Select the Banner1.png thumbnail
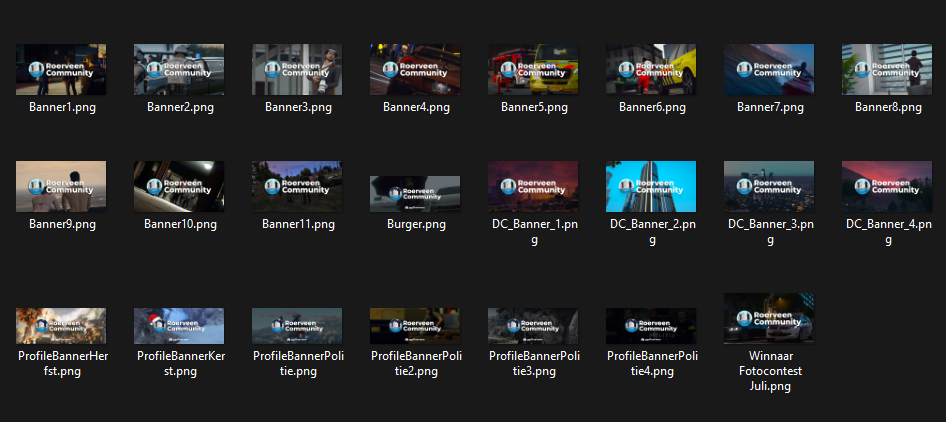 pos(61,70)
